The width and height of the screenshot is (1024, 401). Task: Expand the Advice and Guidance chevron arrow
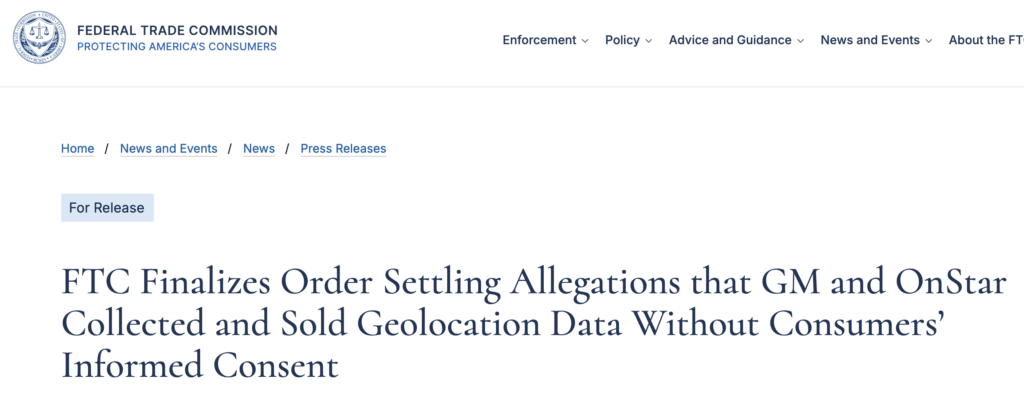[x=800, y=41]
